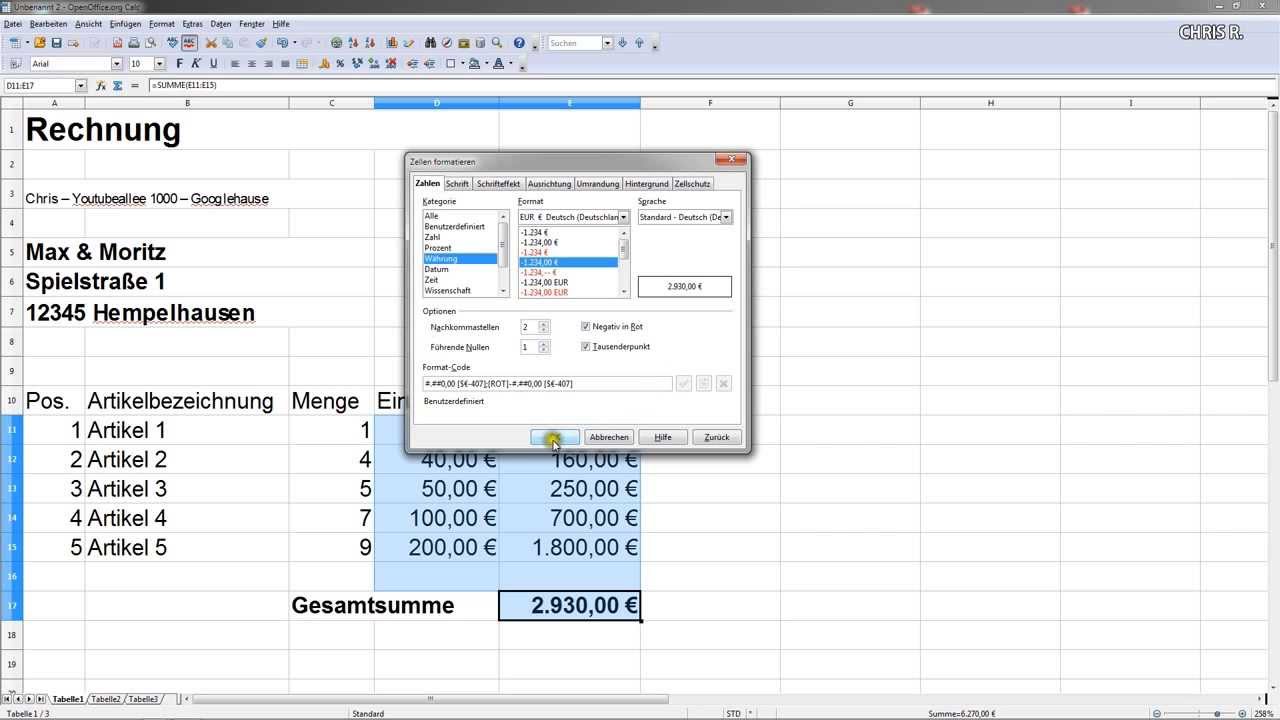Screen dimensions: 1280x720
Task: Select Prozent in Kategorie list
Action: [438, 248]
